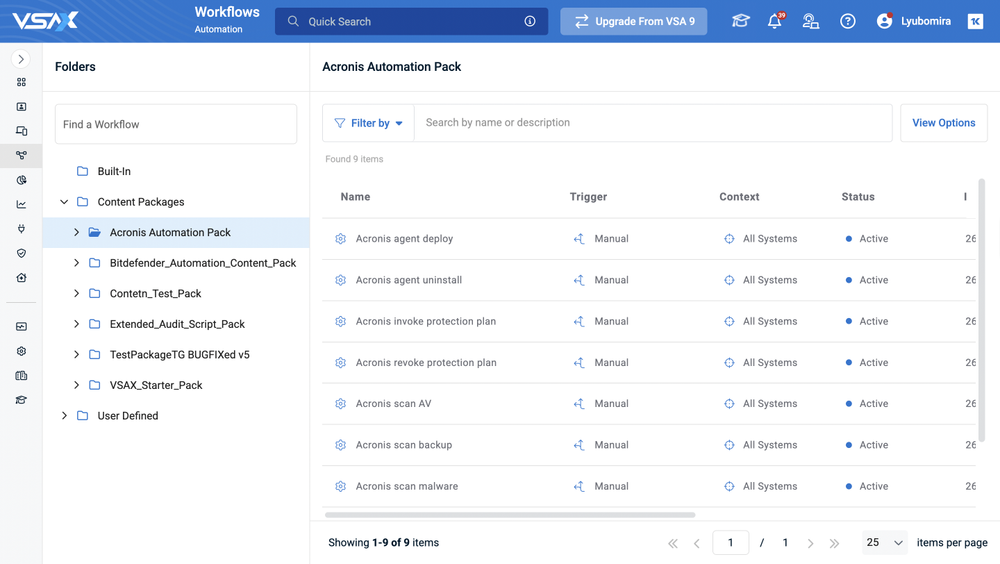Focus the Quick Search field
This screenshot has width=1000, height=564.
point(411,21)
